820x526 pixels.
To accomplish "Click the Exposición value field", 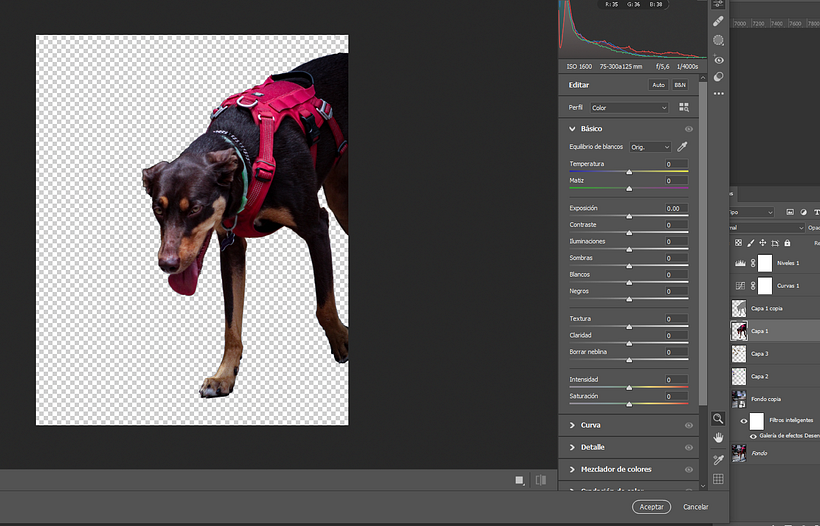I will tap(676, 208).
